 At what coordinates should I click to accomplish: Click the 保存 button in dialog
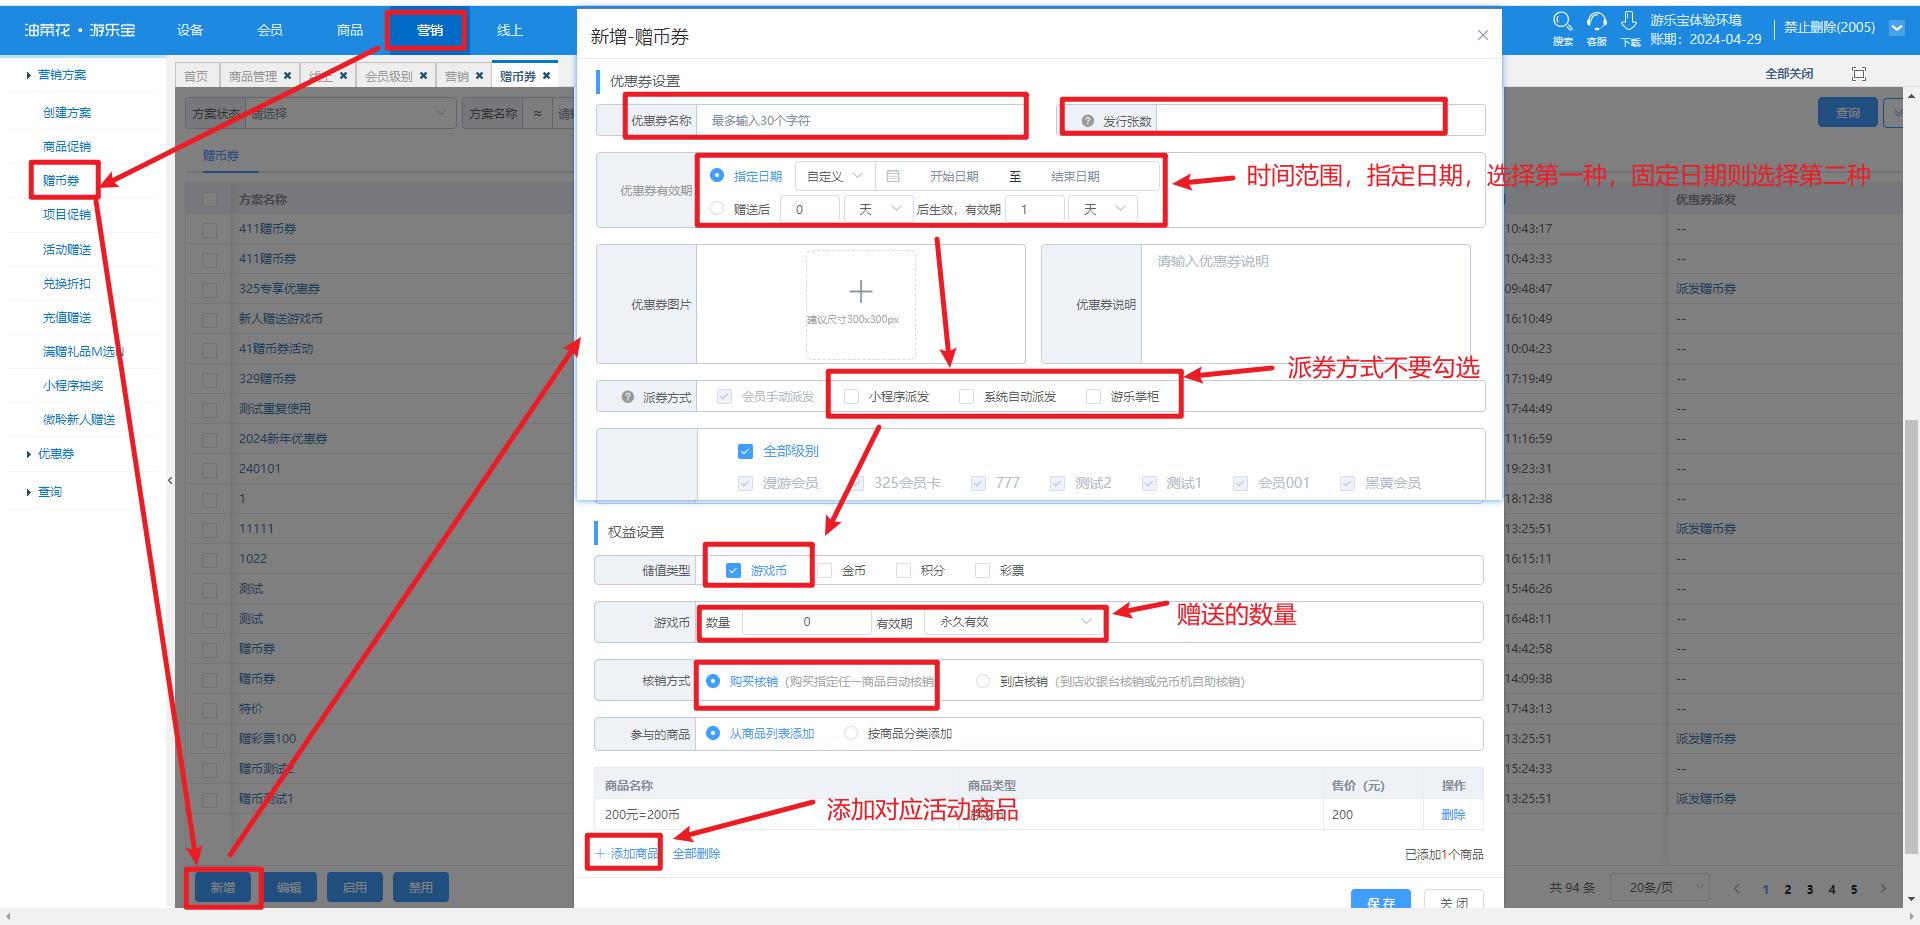point(1380,899)
